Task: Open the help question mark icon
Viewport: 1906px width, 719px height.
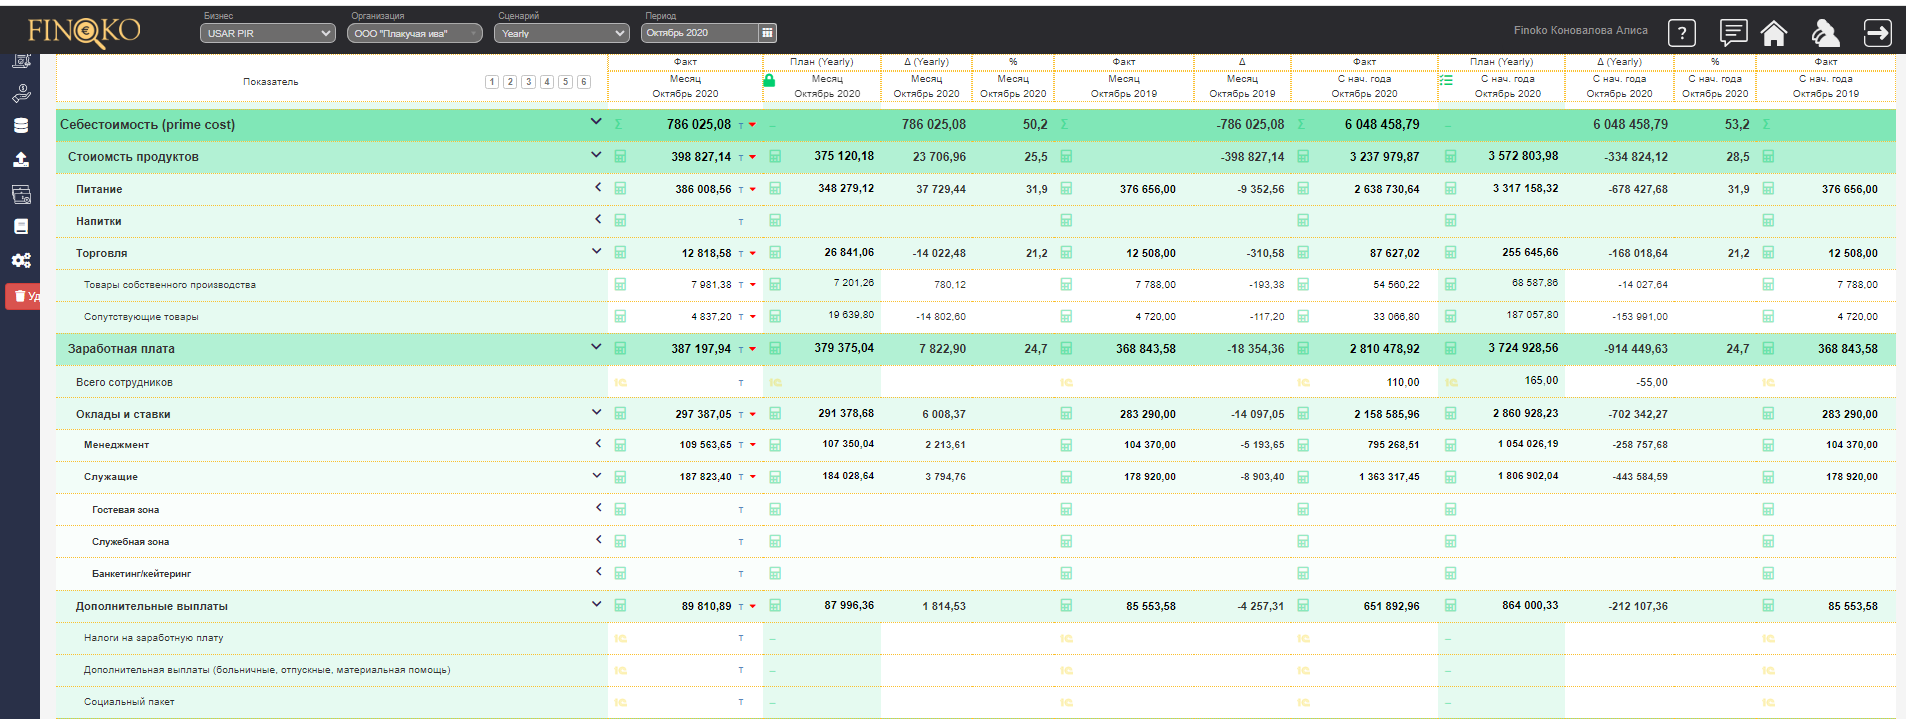Action: click(1682, 33)
